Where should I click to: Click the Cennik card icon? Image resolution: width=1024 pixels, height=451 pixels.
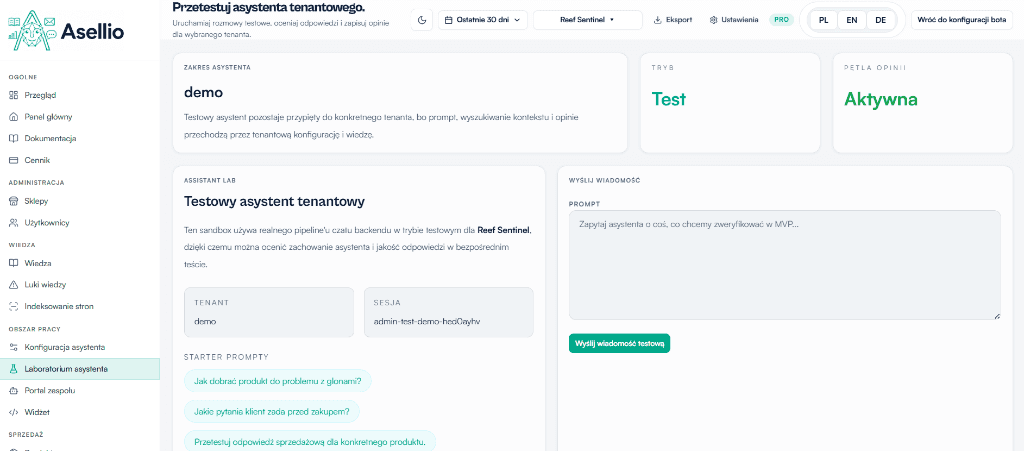tap(13, 160)
